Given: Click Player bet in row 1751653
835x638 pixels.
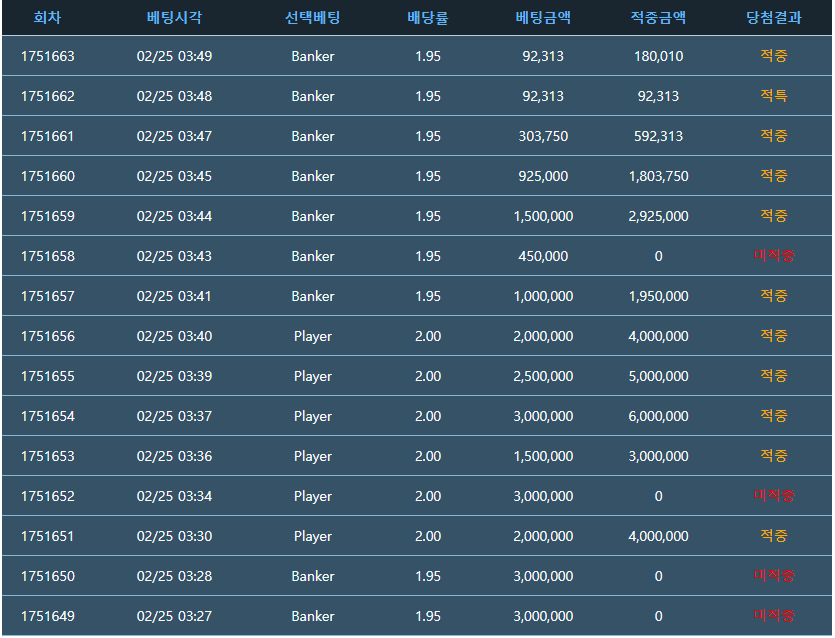Looking at the screenshot, I should (313, 456).
